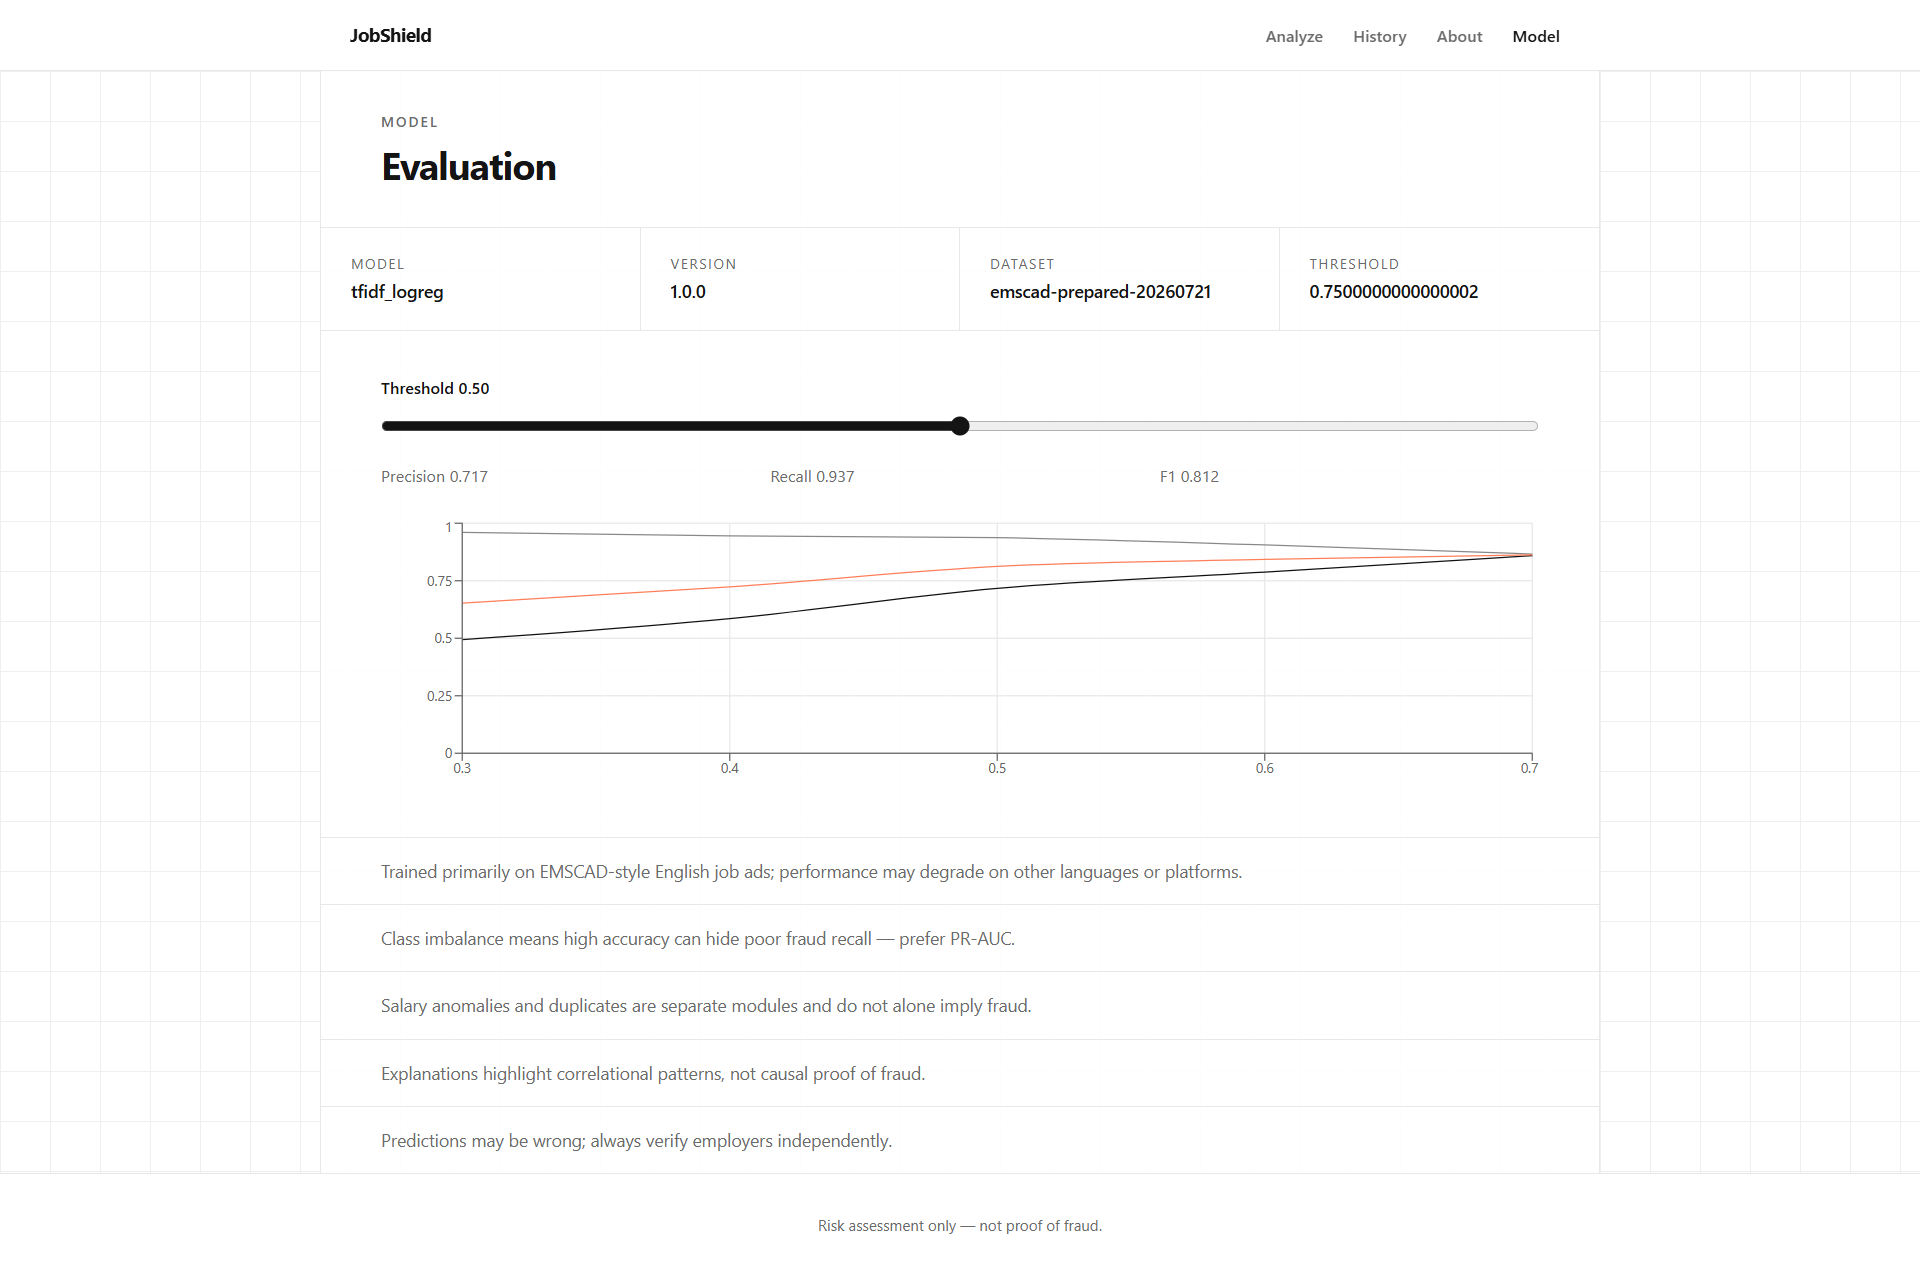Image resolution: width=1920 pixels, height=1277 pixels.
Task: Open the History nav item
Action: 1379,36
